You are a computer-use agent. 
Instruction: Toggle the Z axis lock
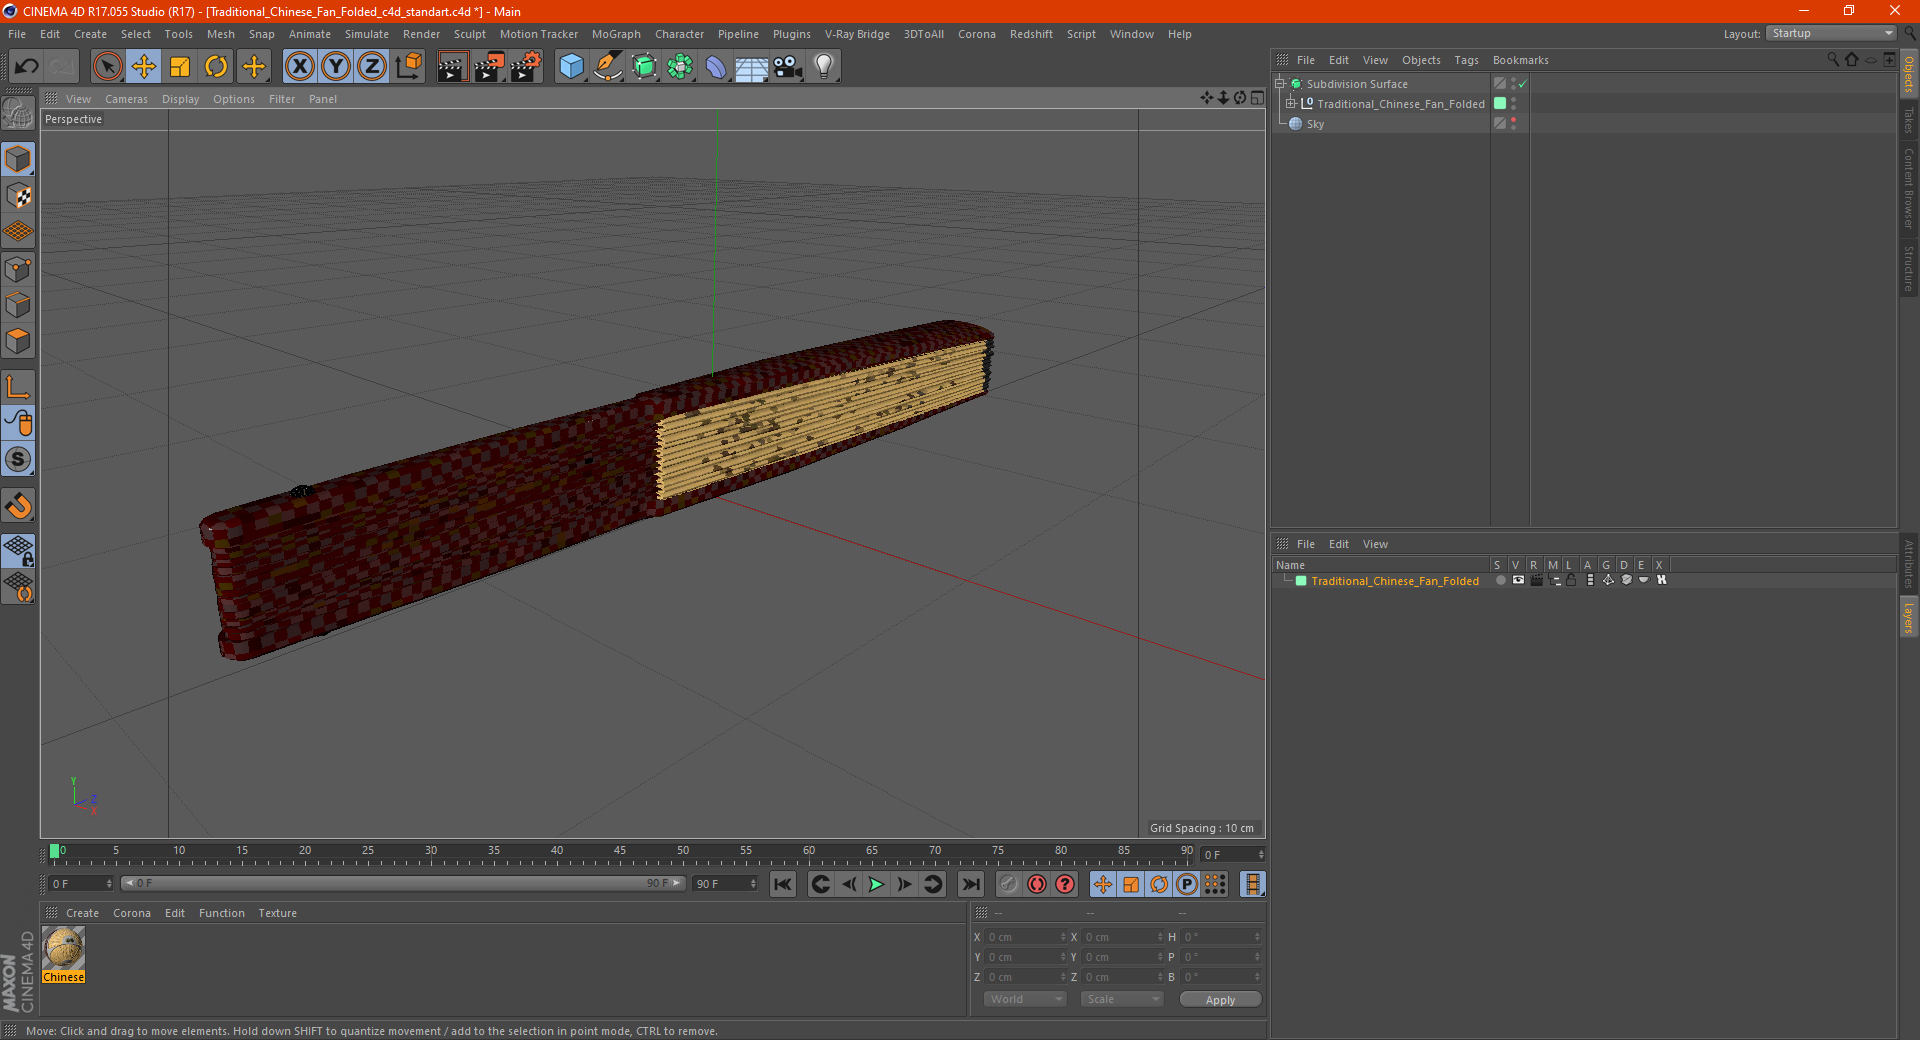[x=372, y=67]
